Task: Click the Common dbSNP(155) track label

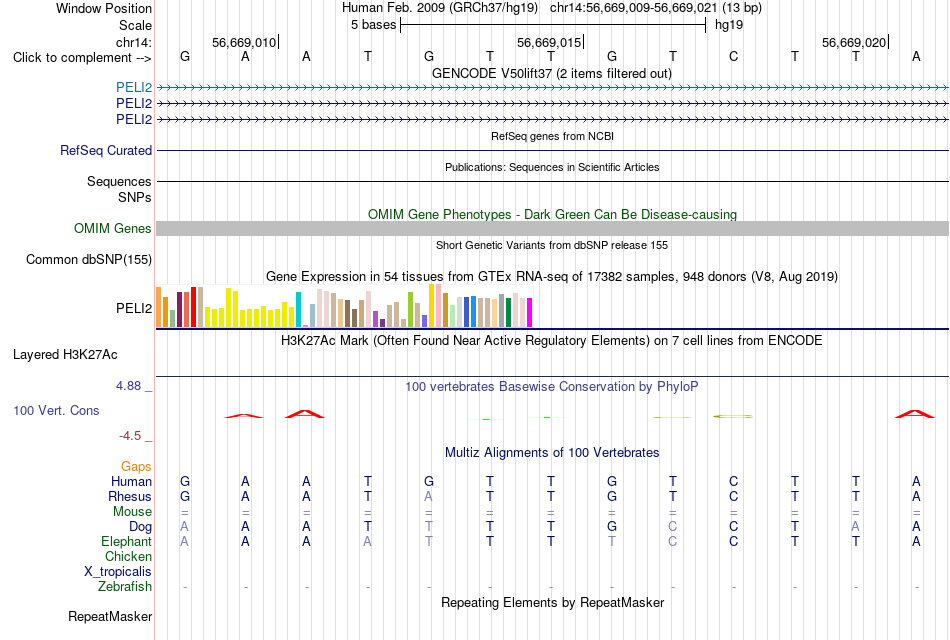Action: [88, 259]
